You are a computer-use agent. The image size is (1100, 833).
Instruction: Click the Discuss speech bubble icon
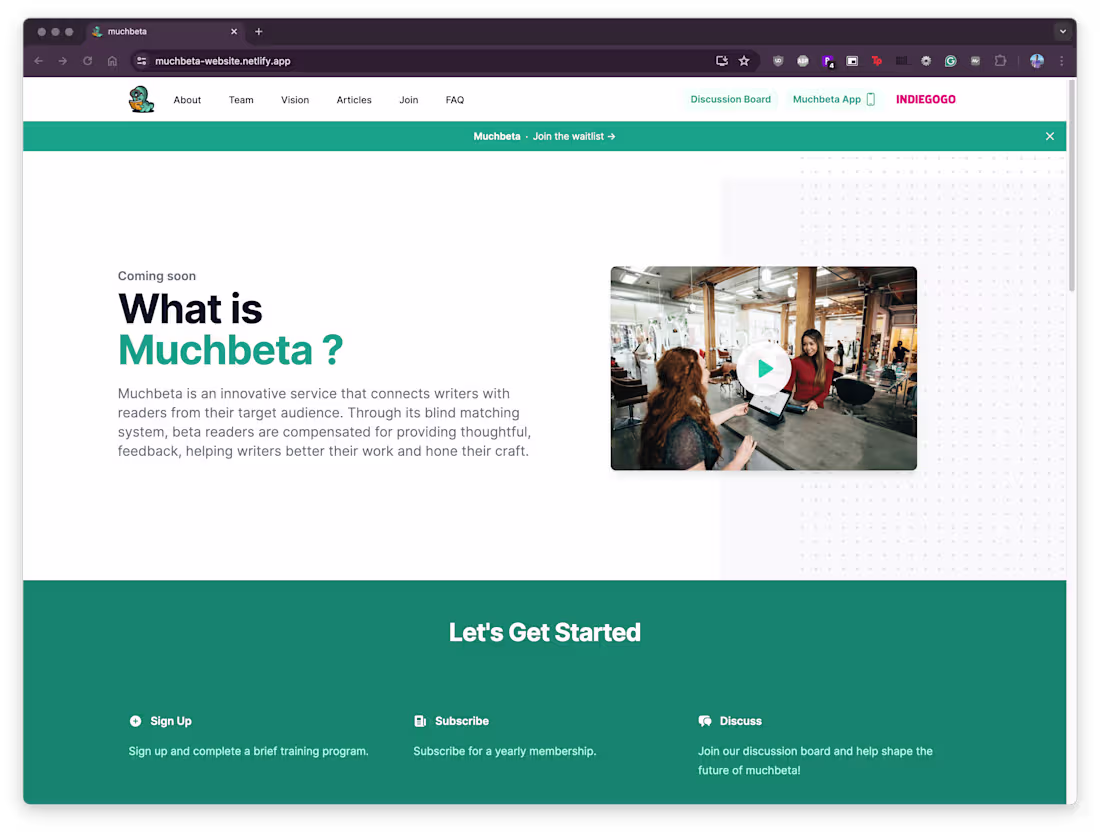705,721
